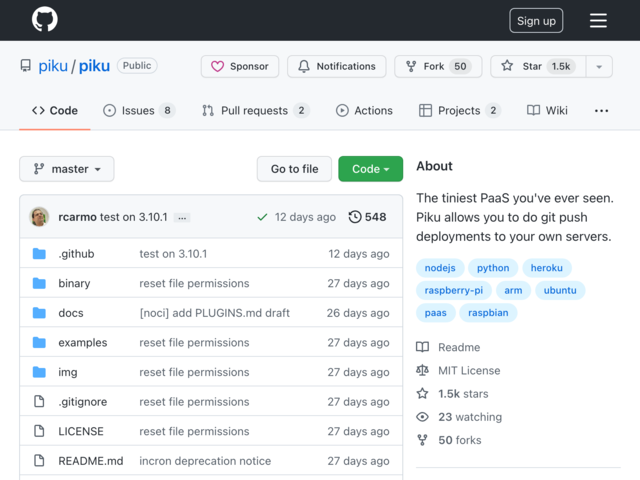Expand the Star lists dropdown arrow
The image size is (640, 480).
(599, 66)
